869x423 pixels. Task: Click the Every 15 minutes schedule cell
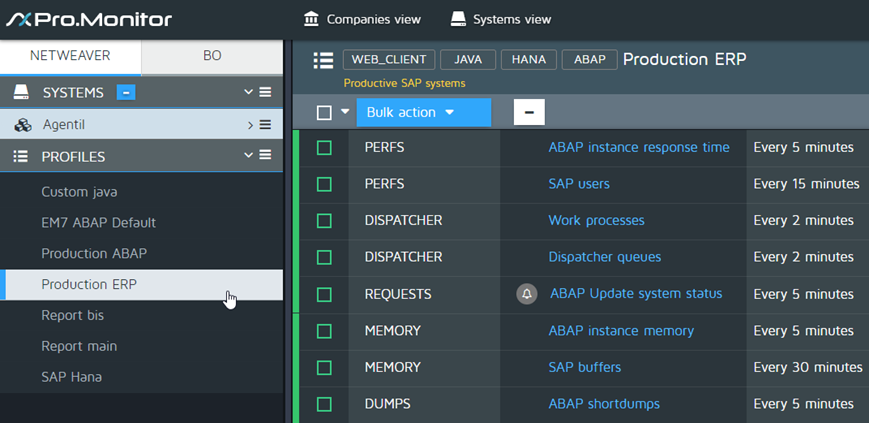coord(806,184)
